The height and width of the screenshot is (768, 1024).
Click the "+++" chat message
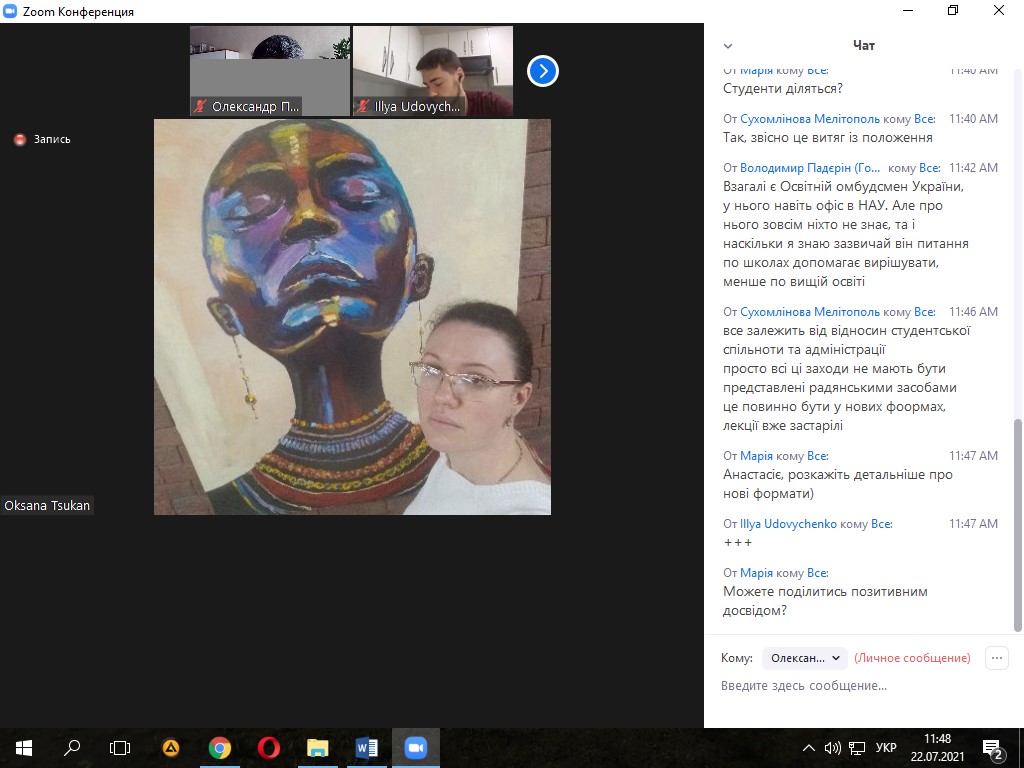pyautogui.click(x=738, y=543)
